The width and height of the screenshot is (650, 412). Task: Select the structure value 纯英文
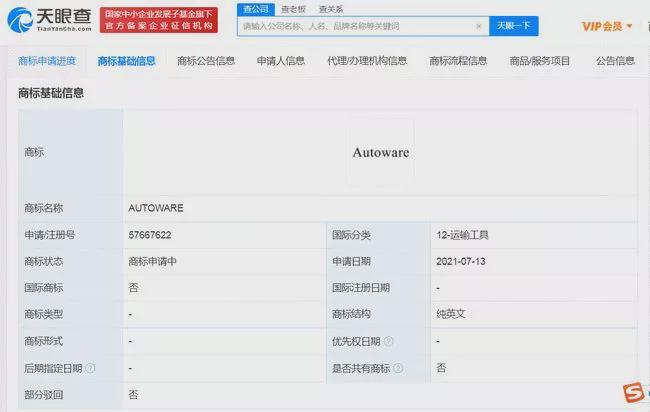coord(451,314)
